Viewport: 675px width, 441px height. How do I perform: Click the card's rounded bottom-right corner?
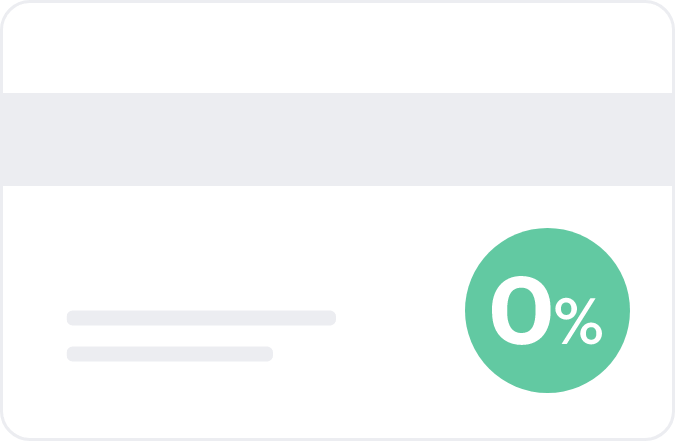(x=662, y=428)
